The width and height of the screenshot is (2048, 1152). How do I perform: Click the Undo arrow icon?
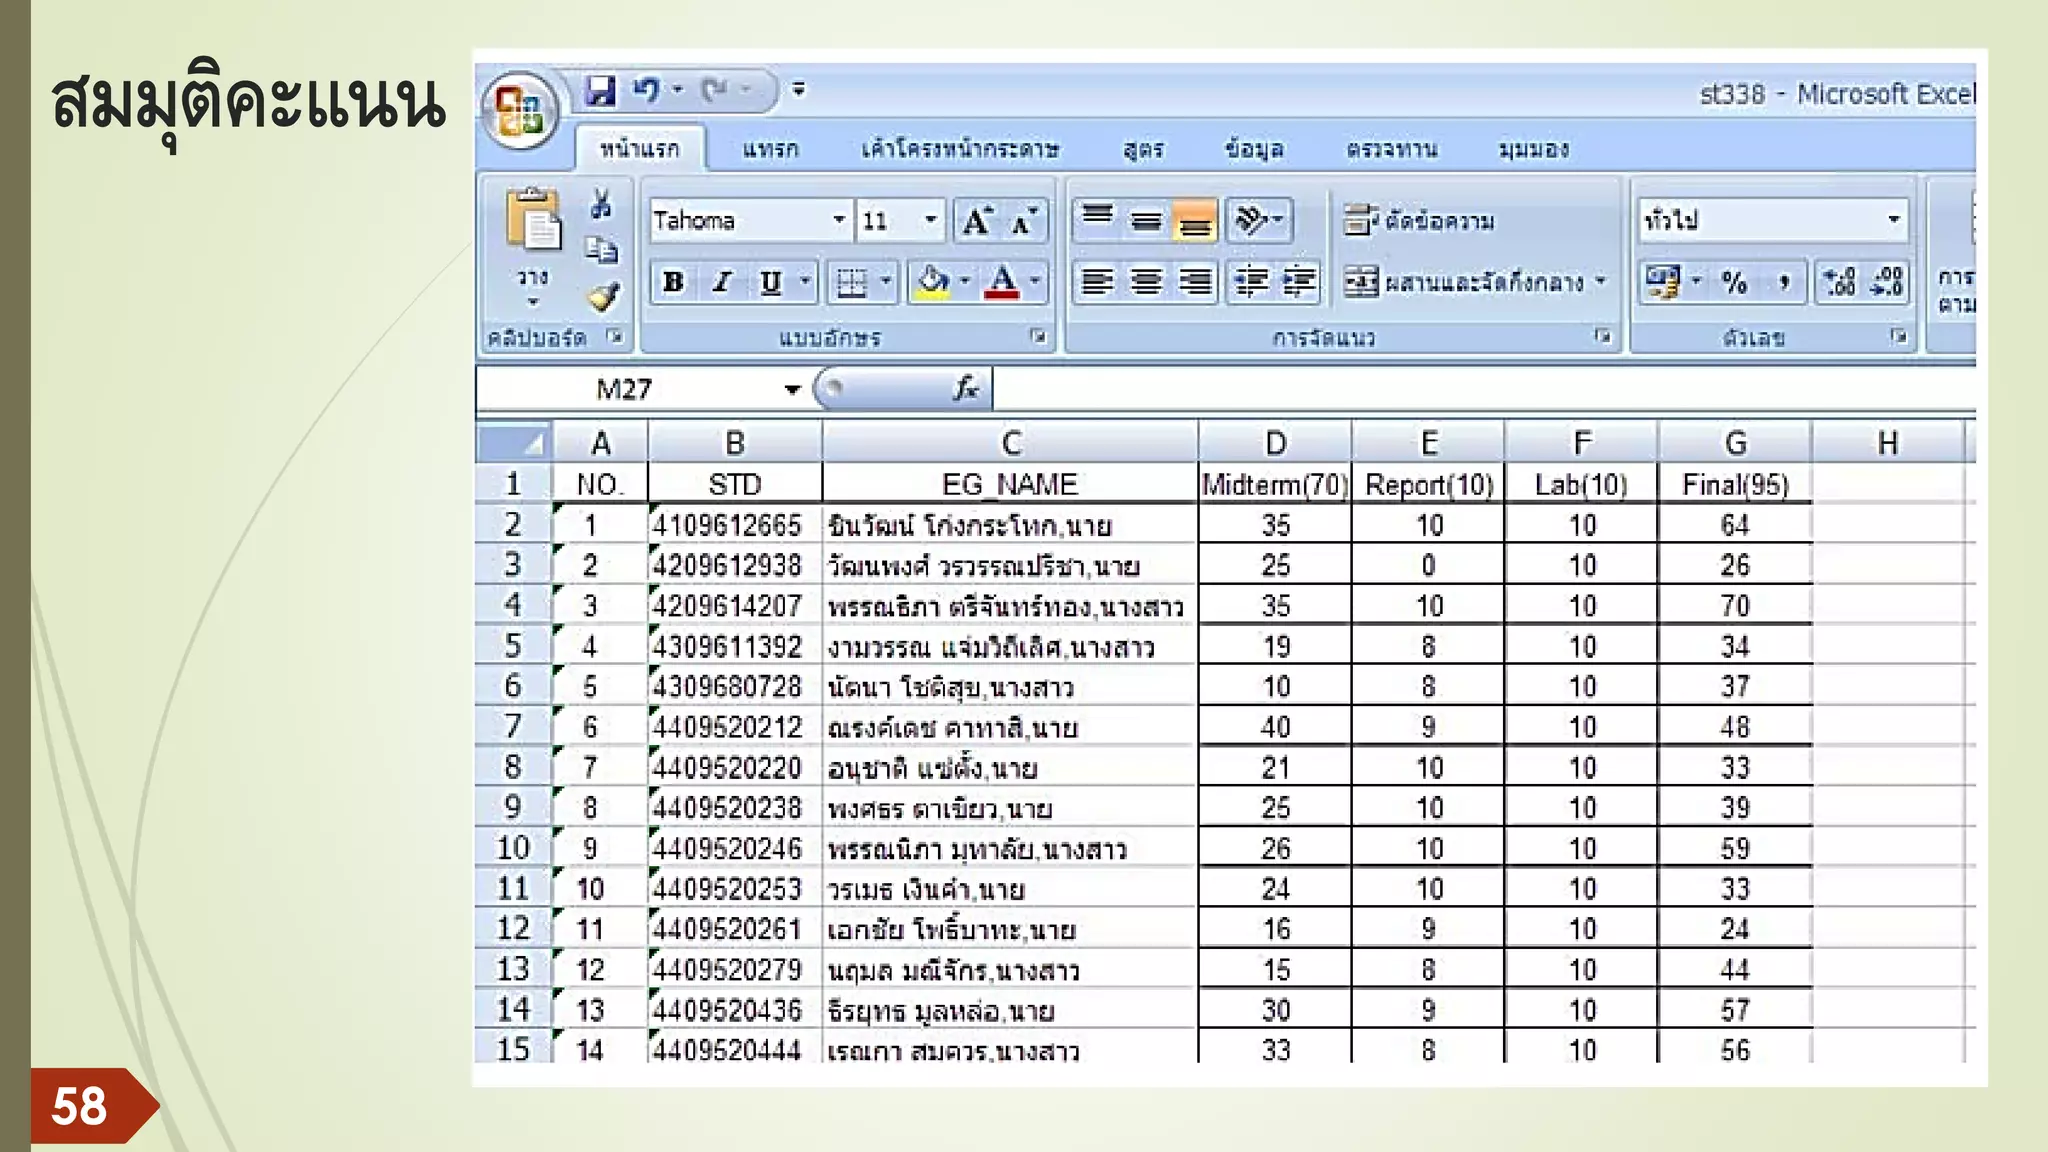point(645,90)
